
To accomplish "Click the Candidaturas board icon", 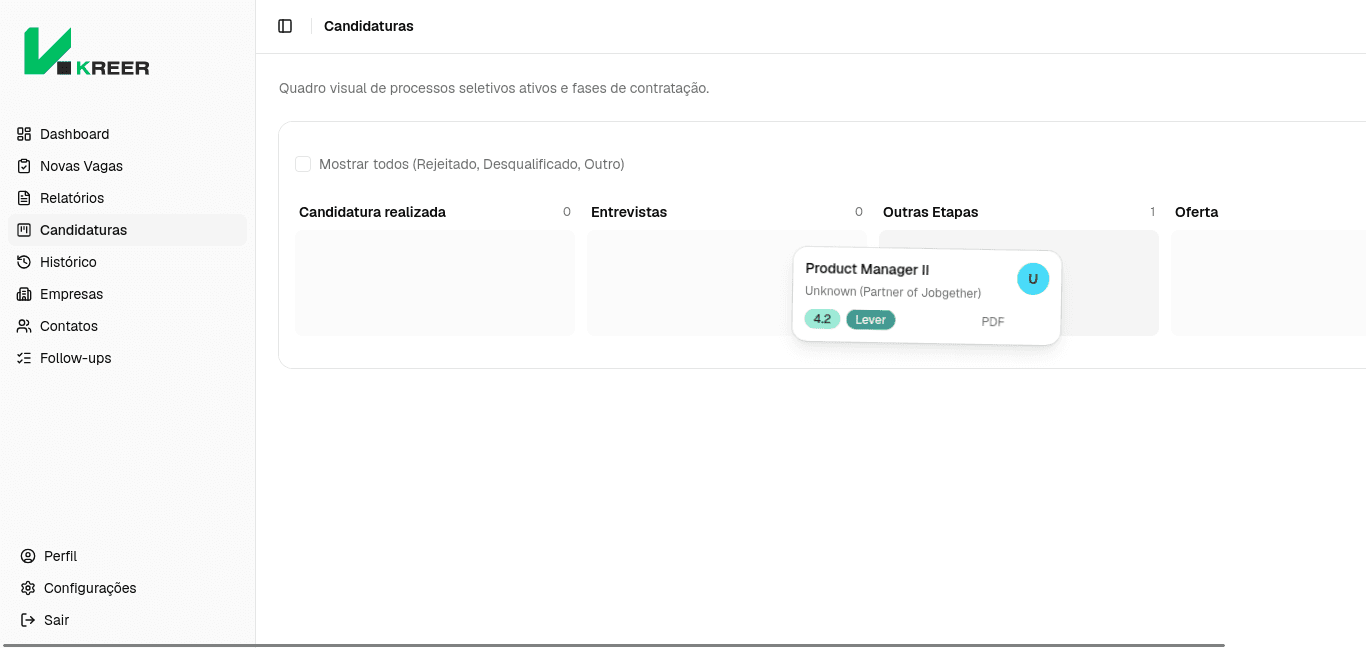I will point(24,230).
